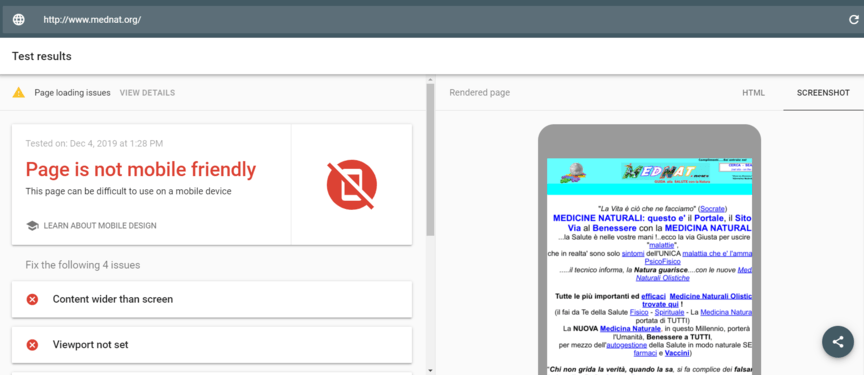Image resolution: width=864 pixels, height=375 pixels.
Task: Click the globe icon beside the URL
Action: (19, 20)
